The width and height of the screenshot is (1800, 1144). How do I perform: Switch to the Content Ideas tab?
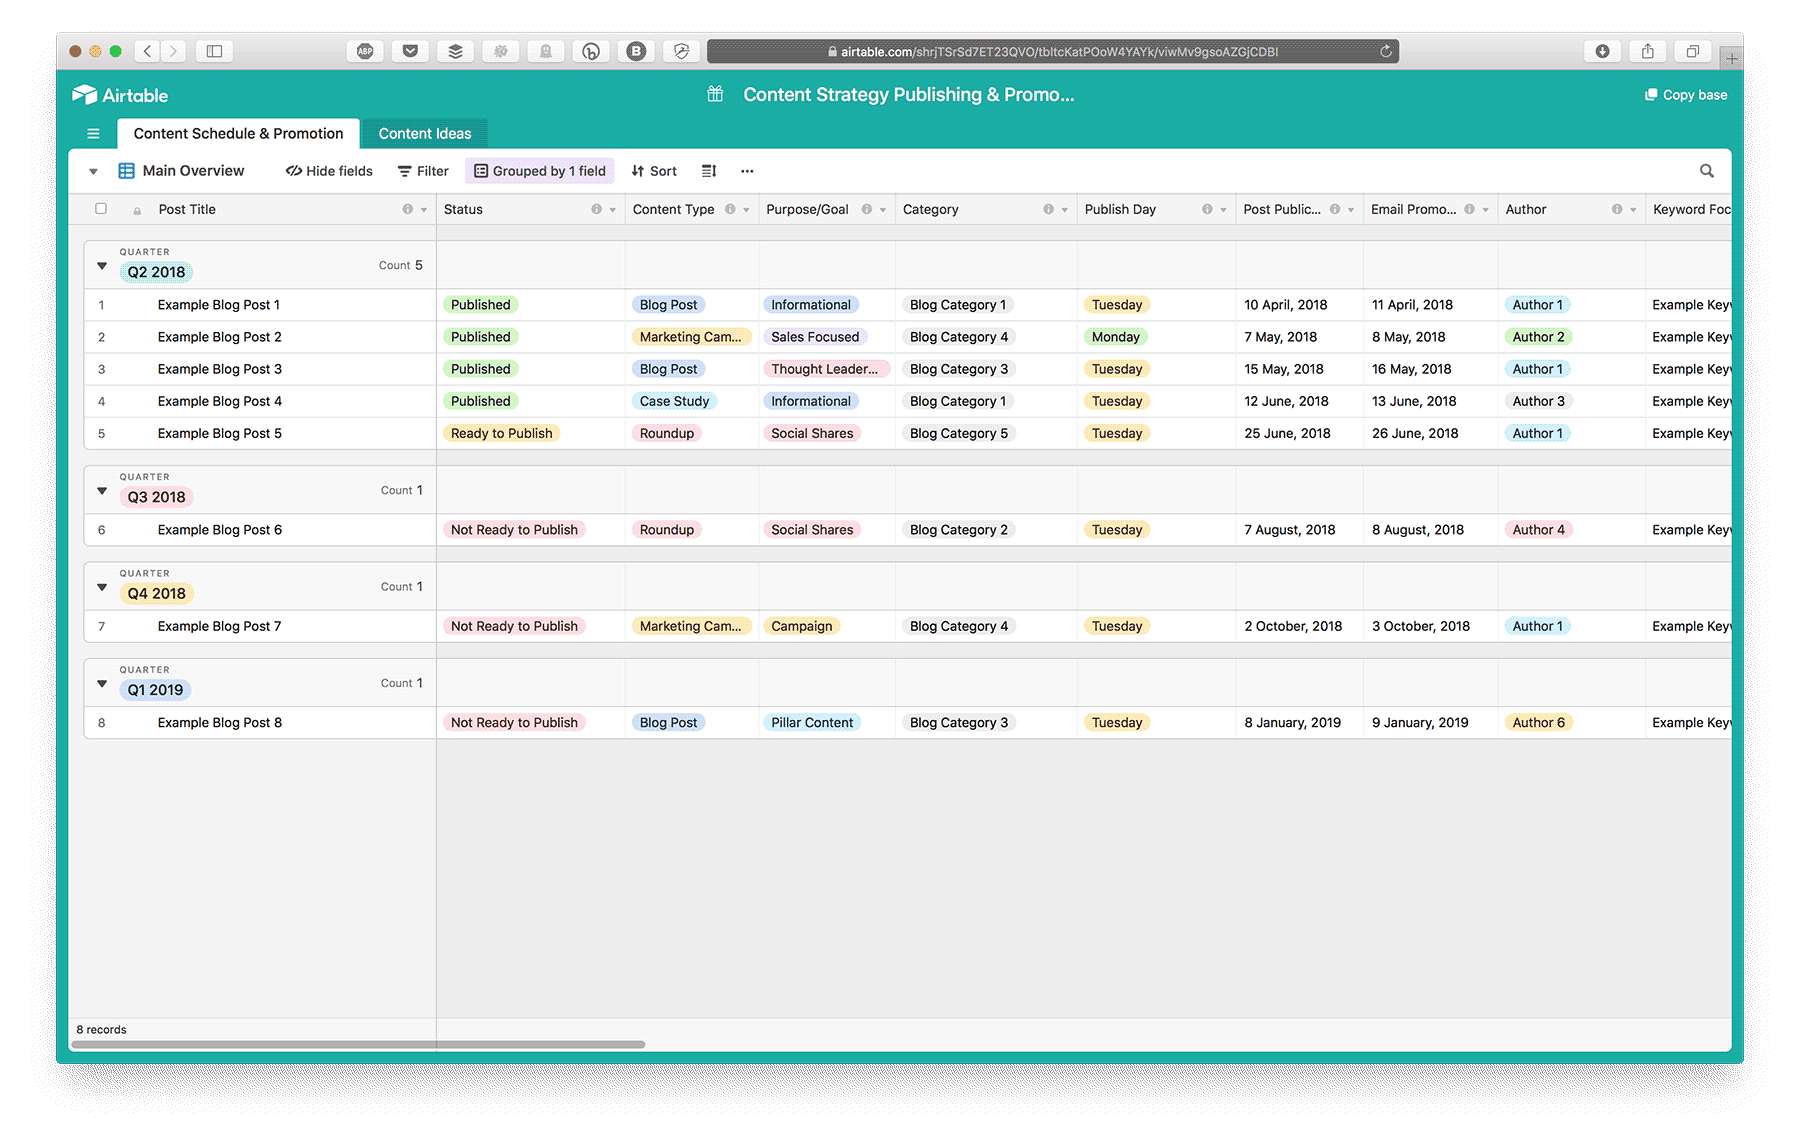coord(425,134)
